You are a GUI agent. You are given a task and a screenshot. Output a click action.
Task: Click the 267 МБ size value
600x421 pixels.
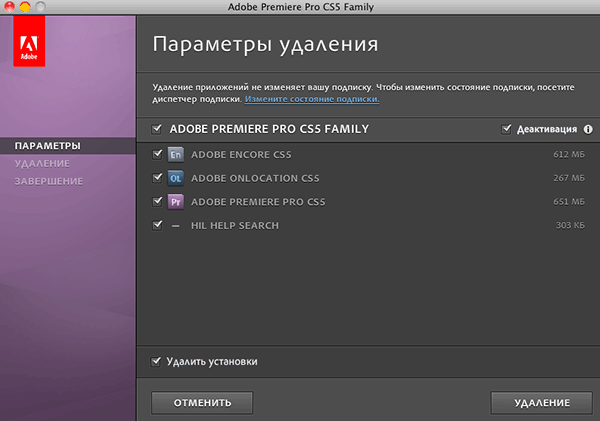[569, 178]
